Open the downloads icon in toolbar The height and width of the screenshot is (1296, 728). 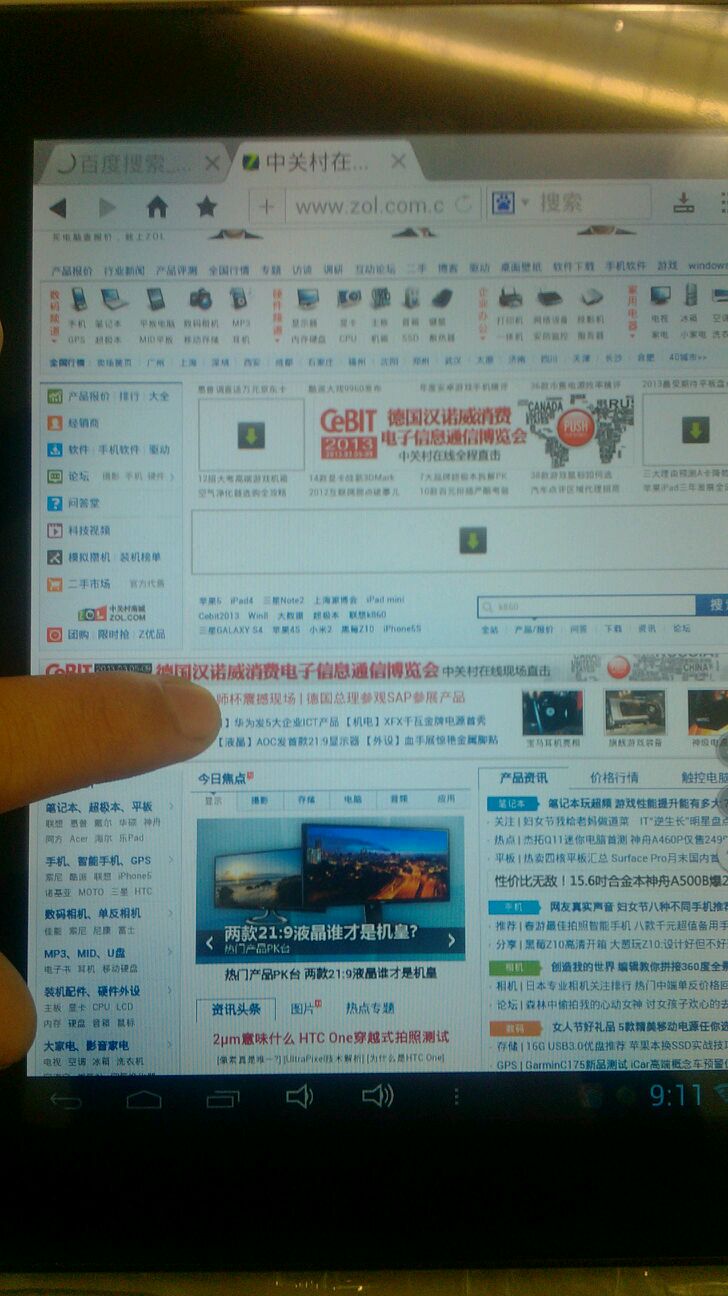684,203
